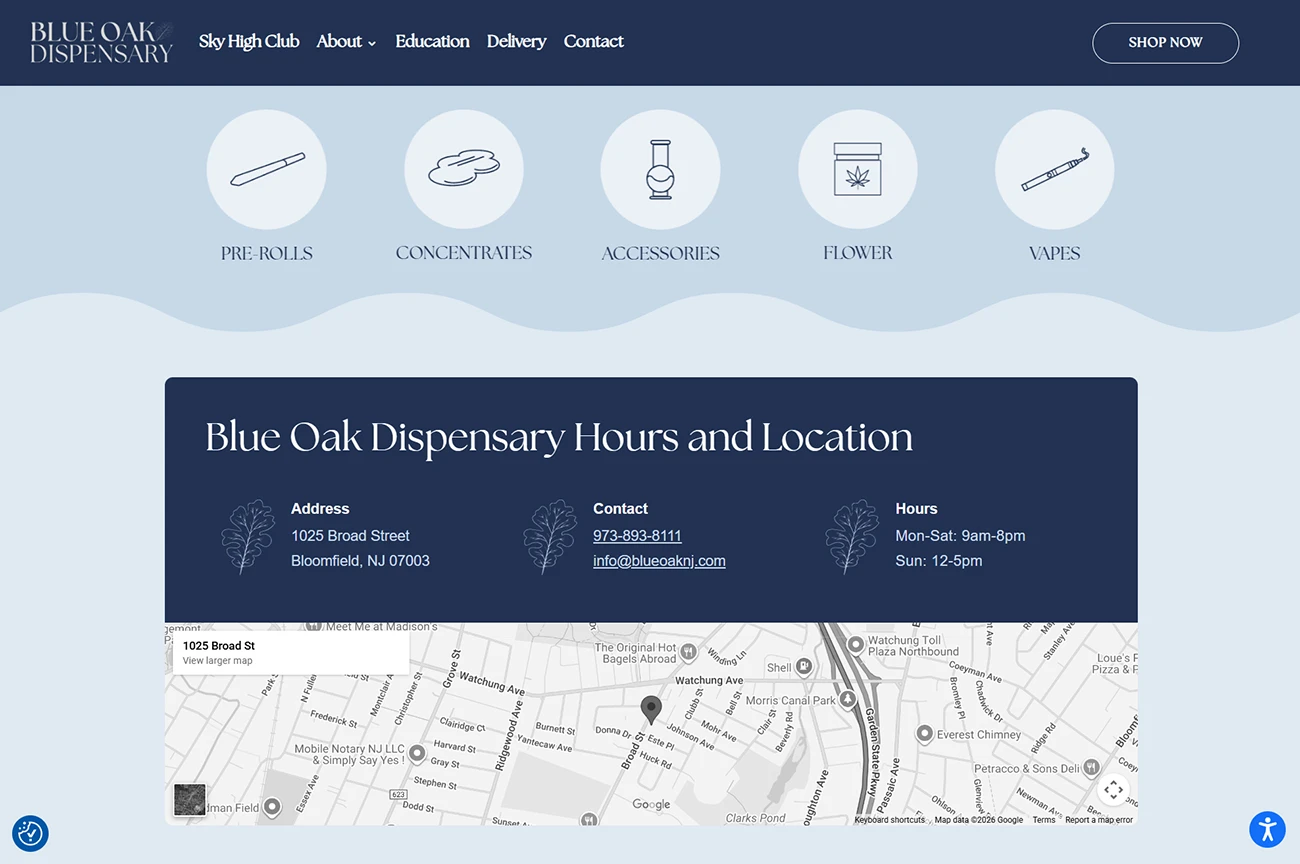Click the 1025 Broad St map title
1300x864 pixels.
[x=219, y=646]
